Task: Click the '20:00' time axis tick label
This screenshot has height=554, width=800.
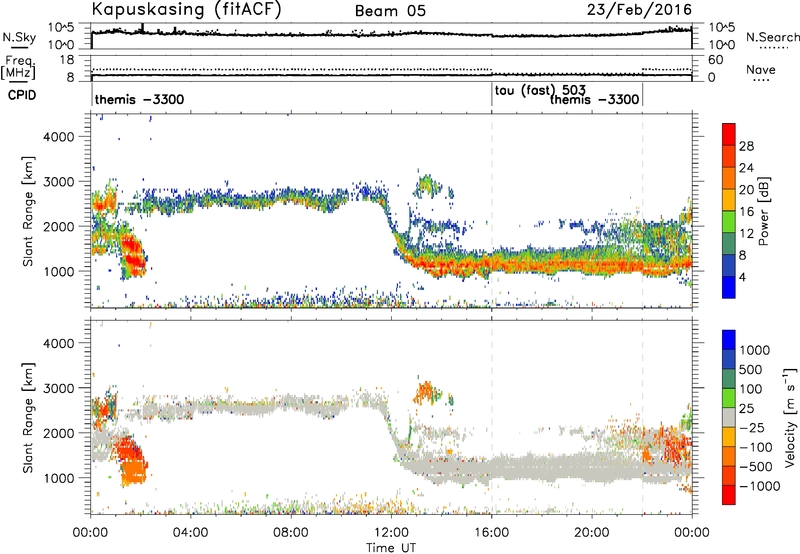Action: [592, 533]
